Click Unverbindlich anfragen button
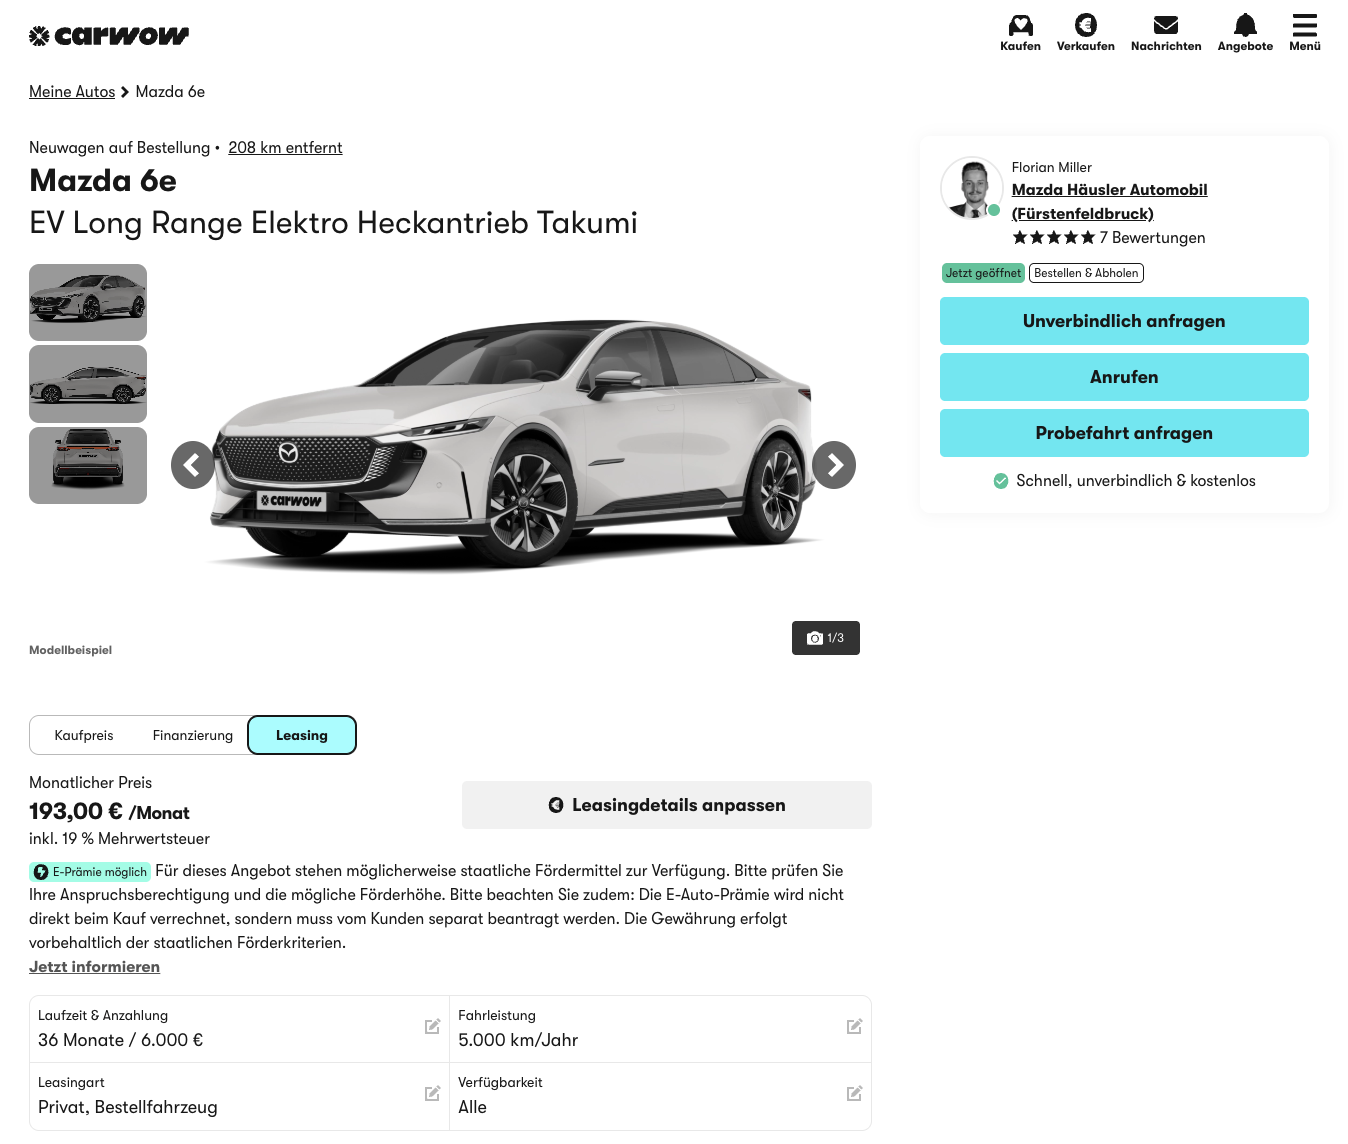Screen dimensions: 1348x1144 (x=1124, y=321)
